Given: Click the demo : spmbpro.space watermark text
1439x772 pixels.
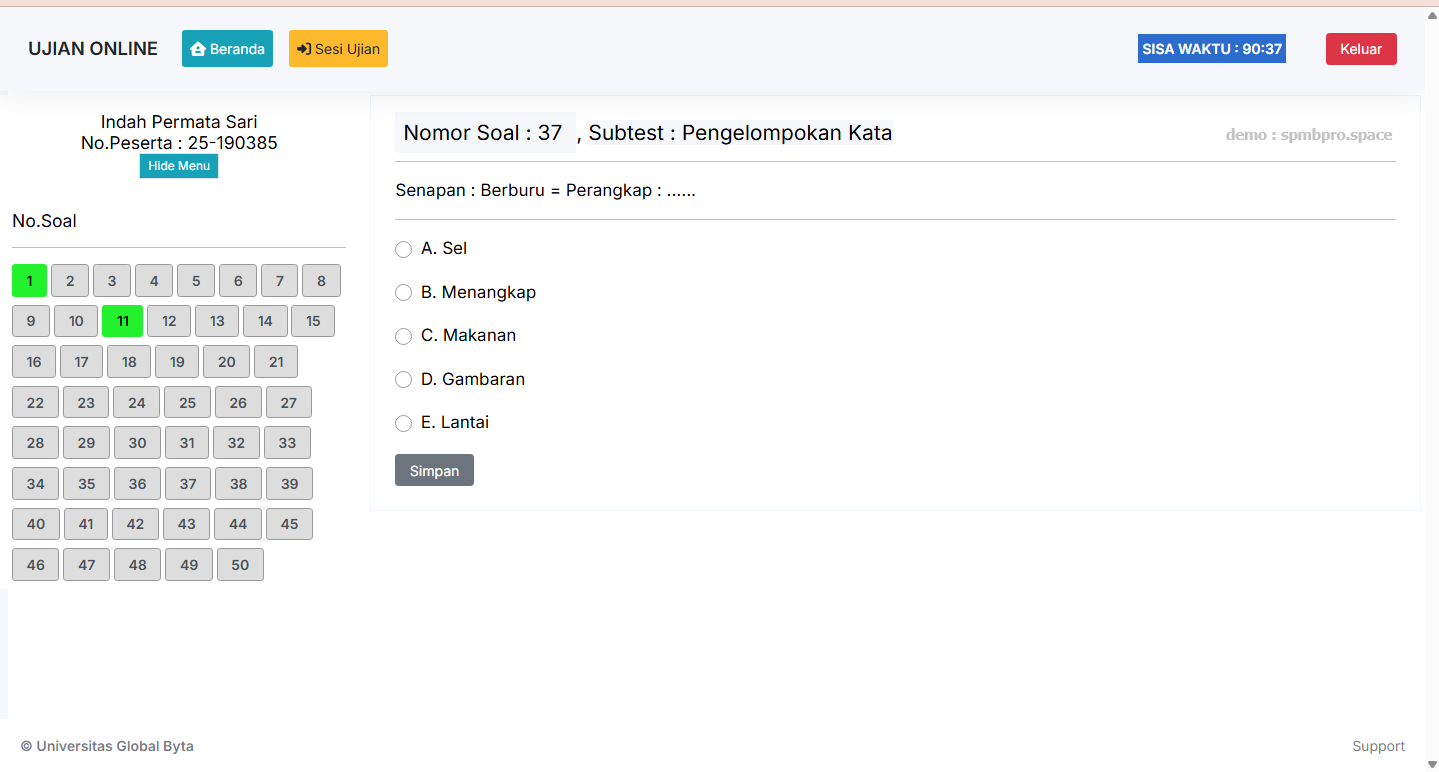Looking at the screenshot, I should pos(1308,134).
